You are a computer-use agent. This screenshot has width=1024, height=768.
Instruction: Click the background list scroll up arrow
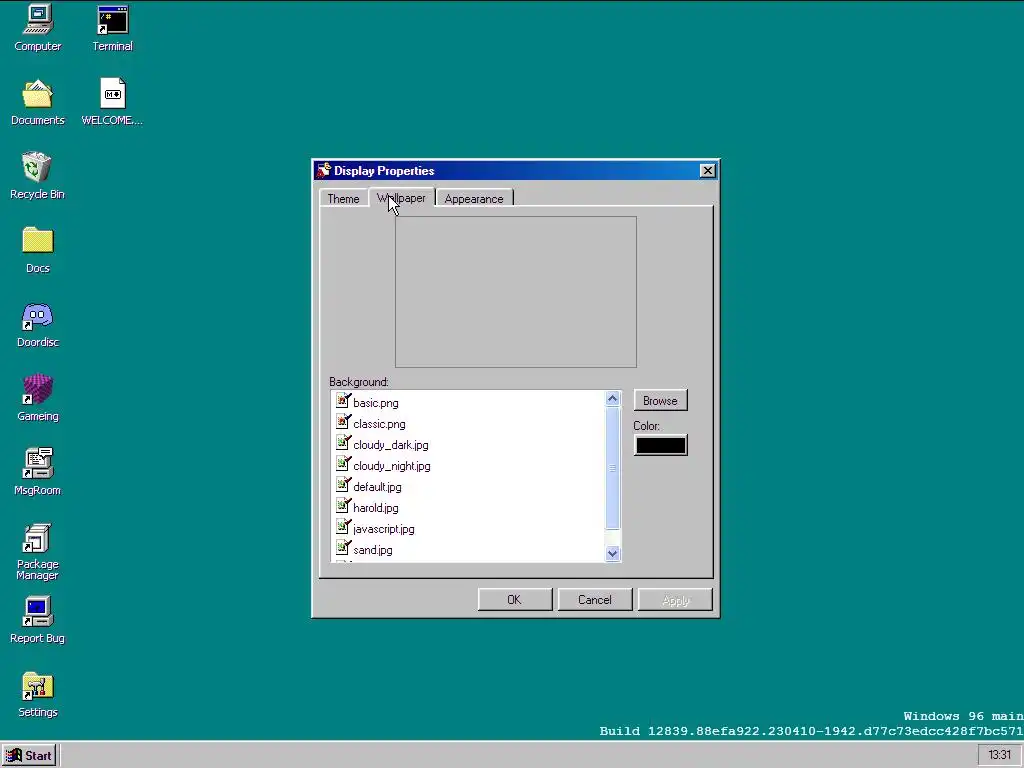613,398
